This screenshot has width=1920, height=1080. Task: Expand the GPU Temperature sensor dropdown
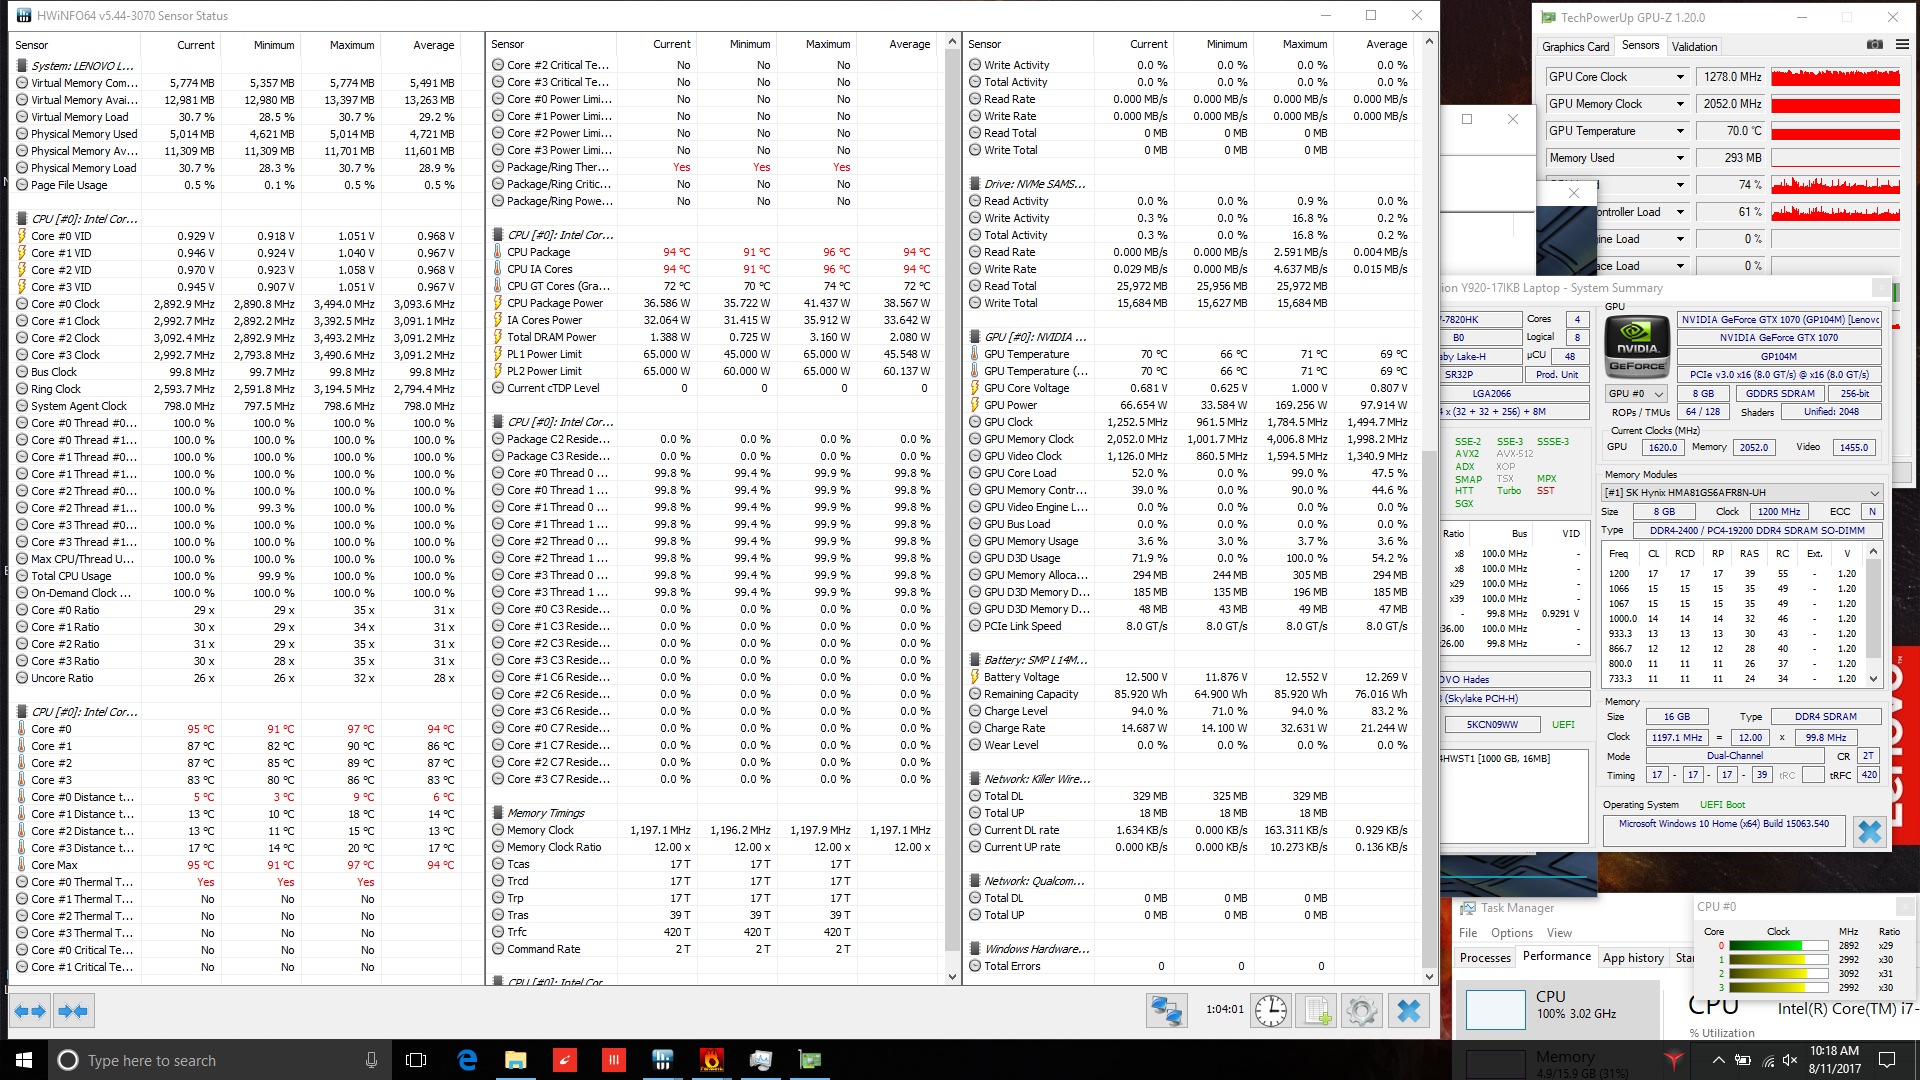(x=1680, y=131)
